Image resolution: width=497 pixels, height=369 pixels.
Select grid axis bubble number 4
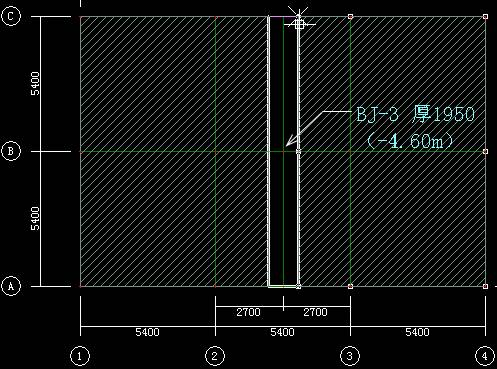tap(485, 356)
